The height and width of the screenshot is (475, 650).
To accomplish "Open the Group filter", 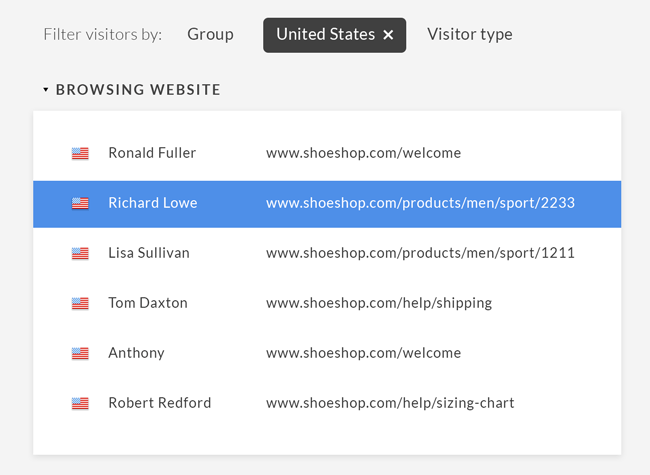I will [211, 34].
